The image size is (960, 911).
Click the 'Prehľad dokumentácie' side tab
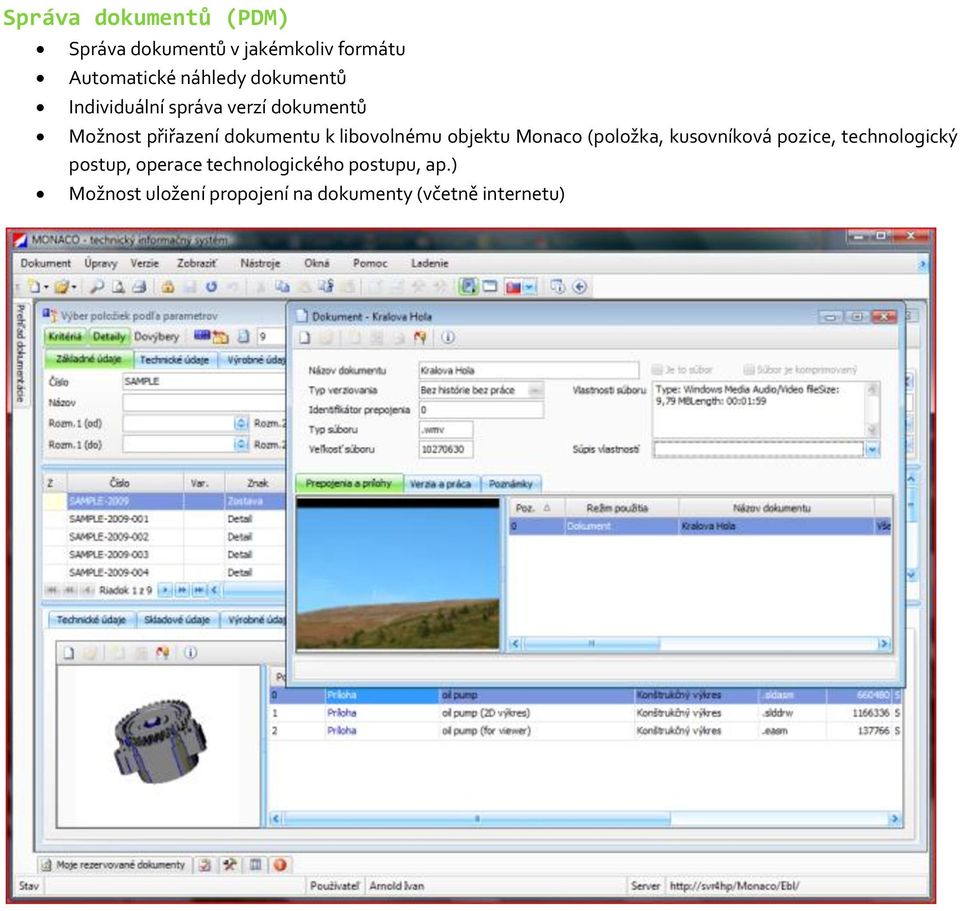tap(20, 353)
